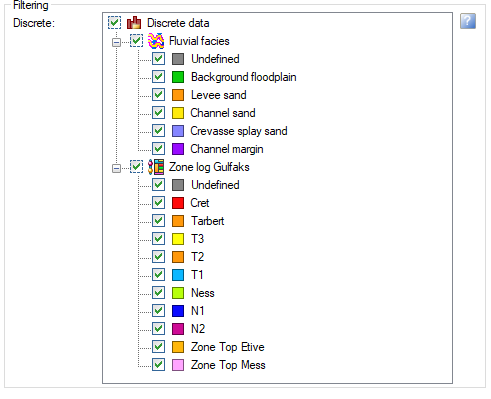Select the Zone Top Mess label
Viewport: 491px width, 399px height.
tap(228, 365)
